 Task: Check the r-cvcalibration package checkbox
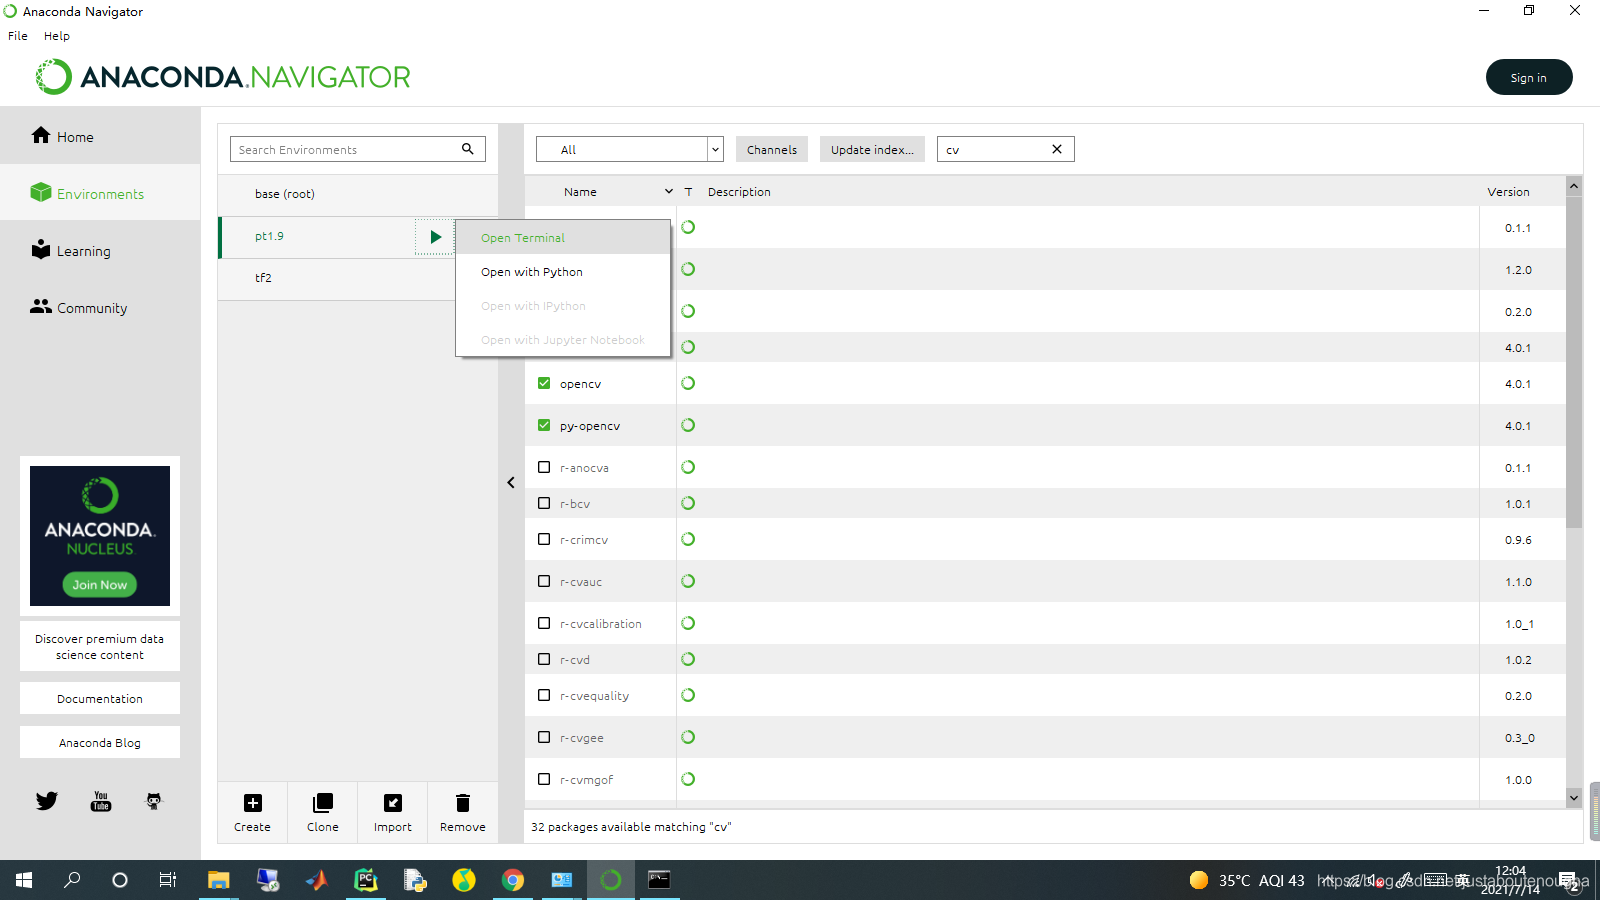[x=544, y=623]
